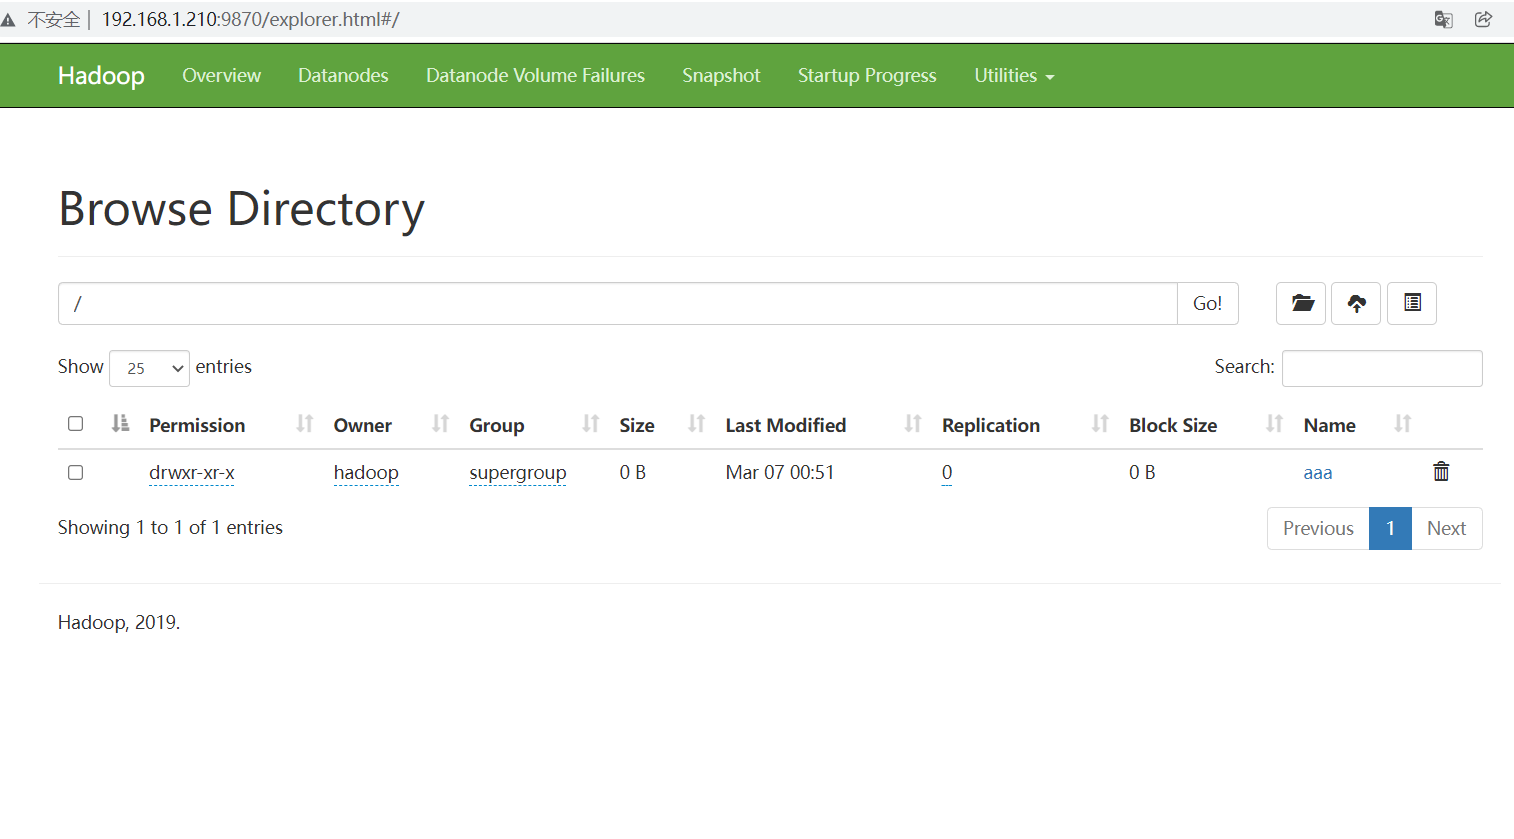Image resolution: width=1514 pixels, height=839 pixels.
Task: Check the checkbox for the aaa row
Action: [x=75, y=472]
